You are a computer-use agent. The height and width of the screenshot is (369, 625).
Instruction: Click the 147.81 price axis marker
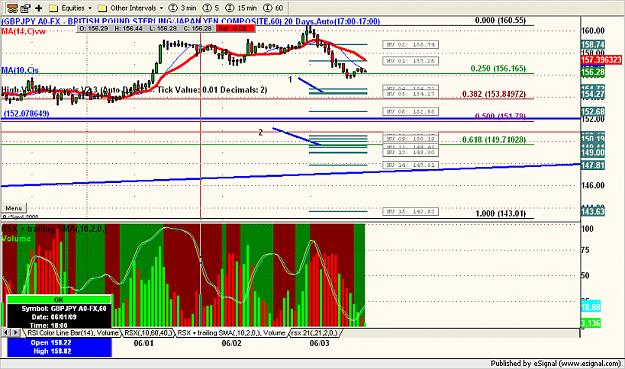click(593, 165)
